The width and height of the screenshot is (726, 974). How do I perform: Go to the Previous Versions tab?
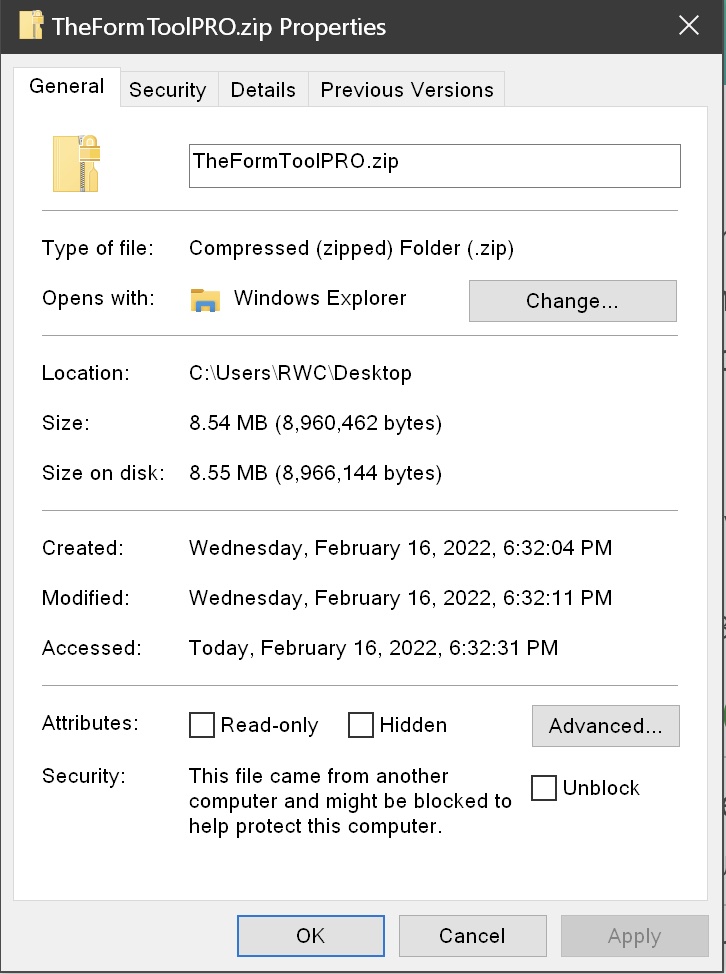click(407, 89)
